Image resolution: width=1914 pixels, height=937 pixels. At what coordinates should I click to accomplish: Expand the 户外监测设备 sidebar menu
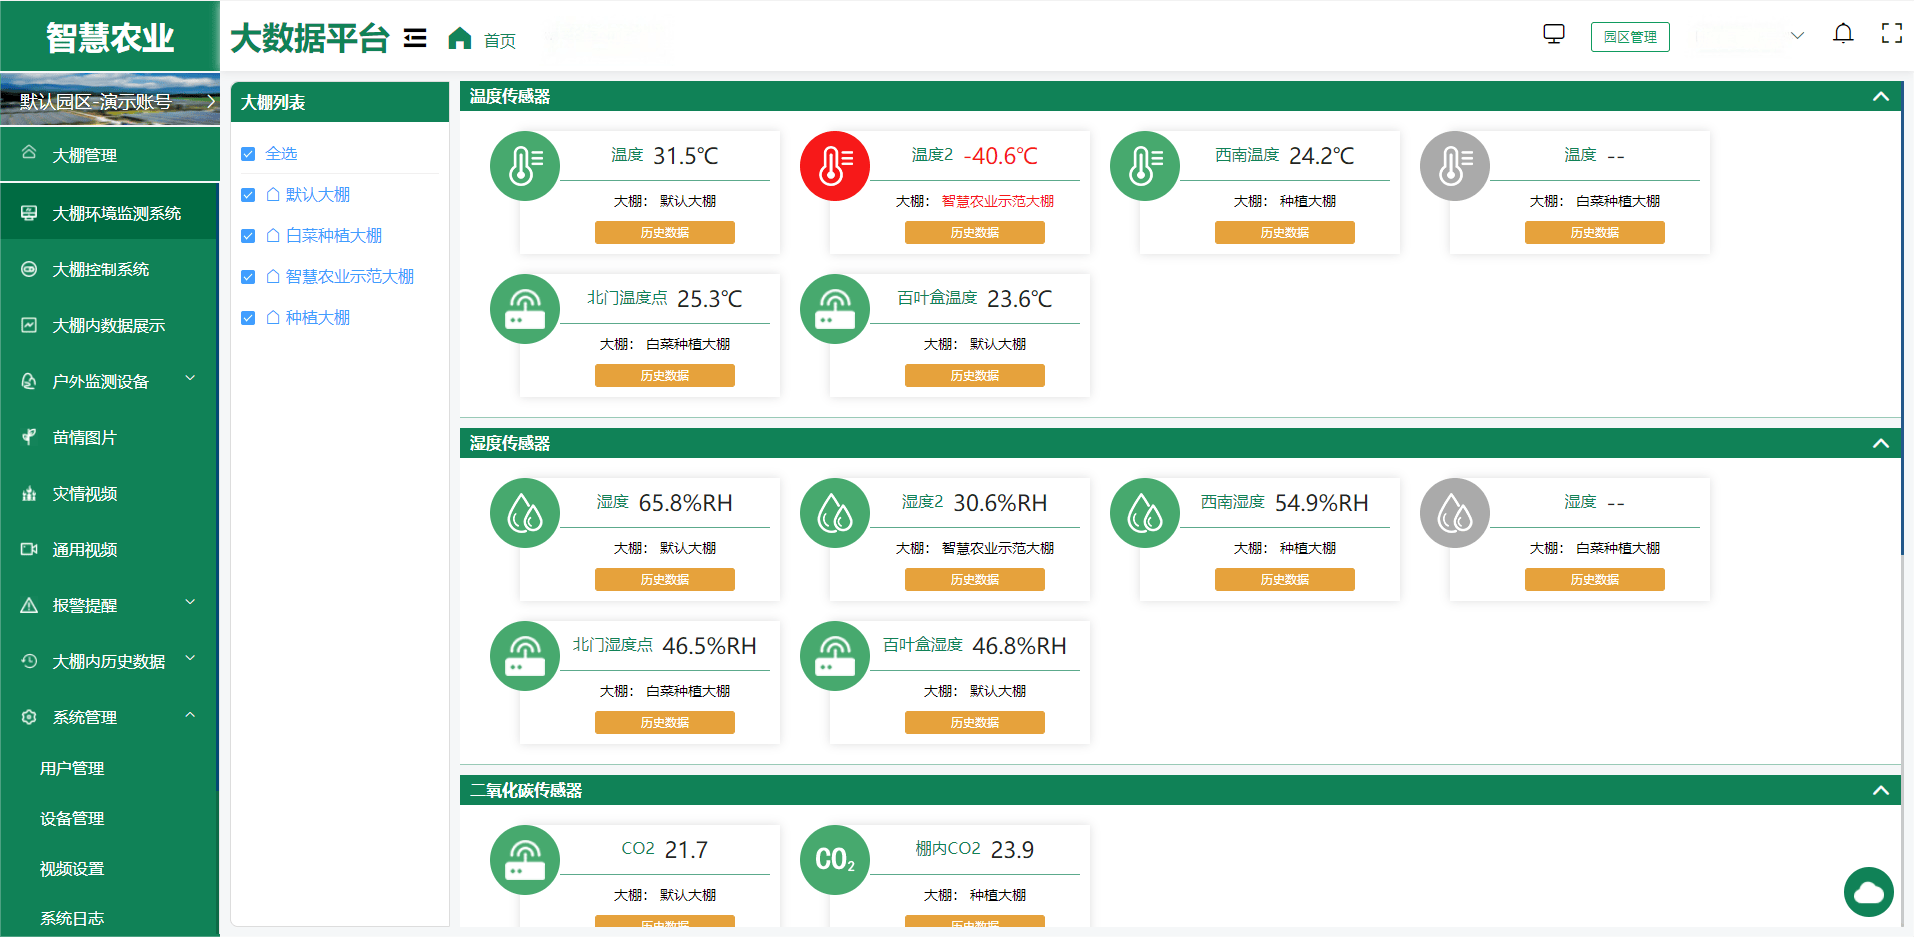coord(110,381)
